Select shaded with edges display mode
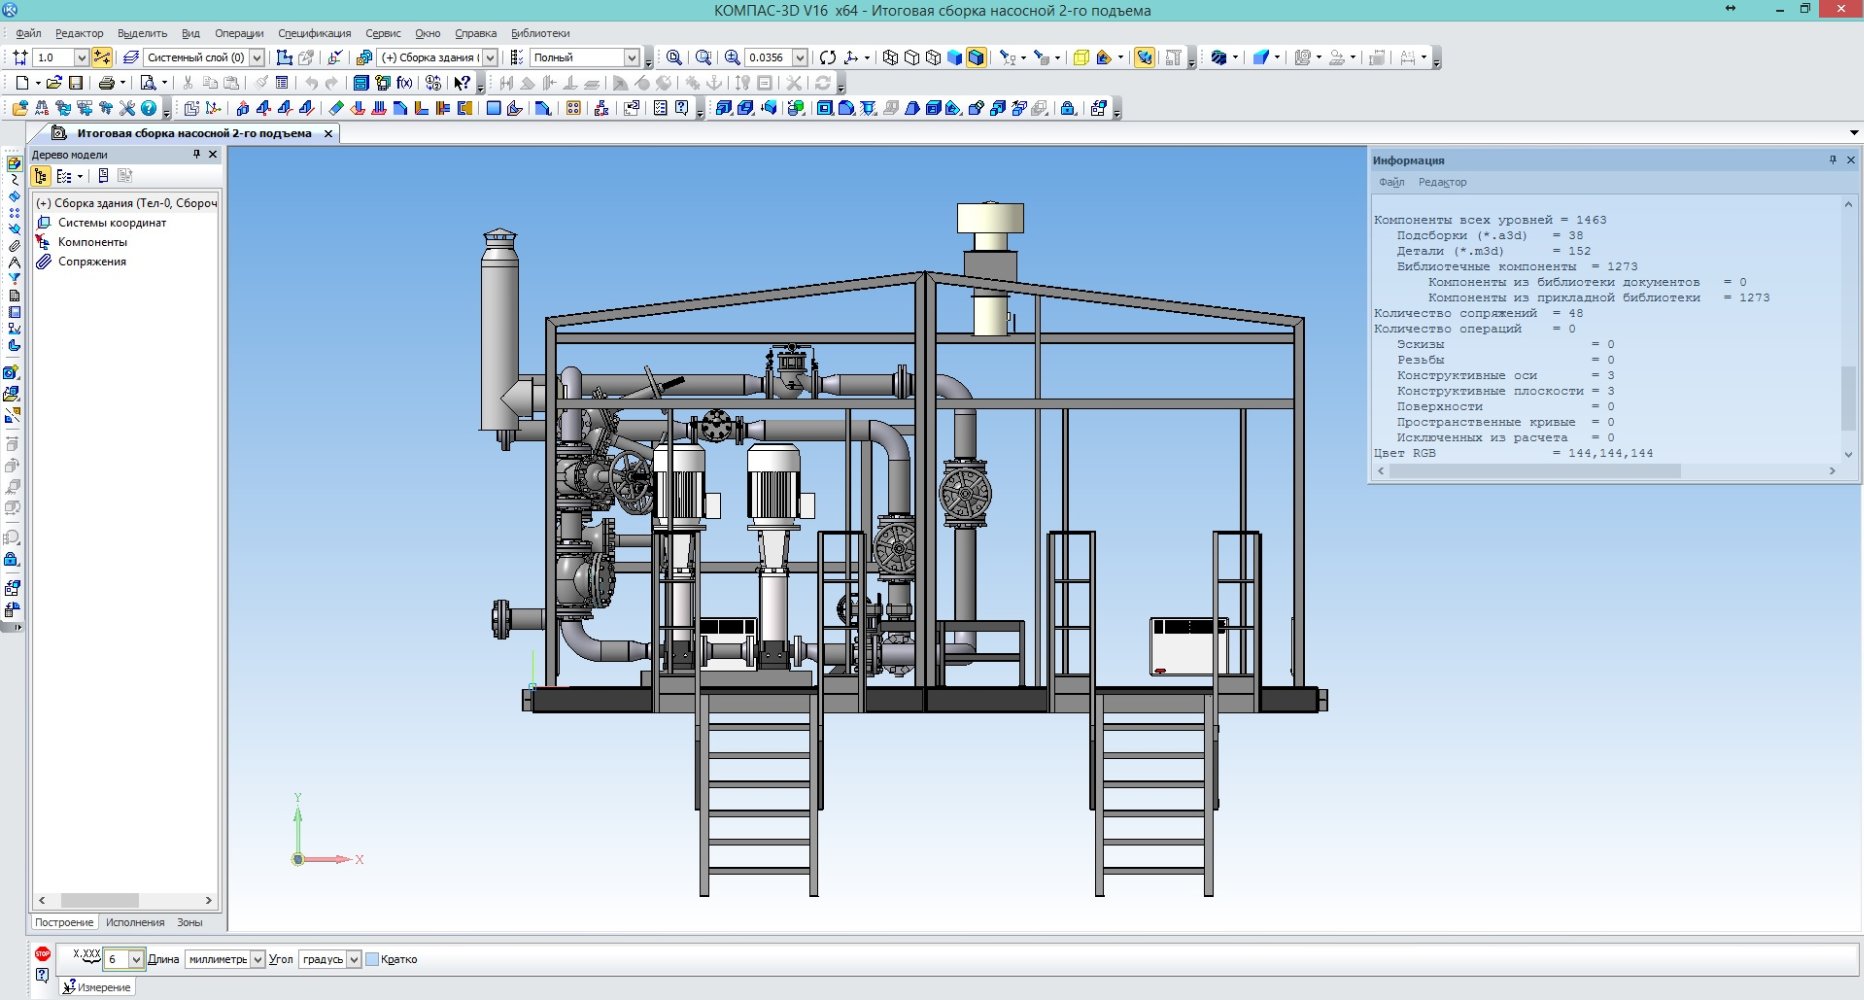 (976, 58)
